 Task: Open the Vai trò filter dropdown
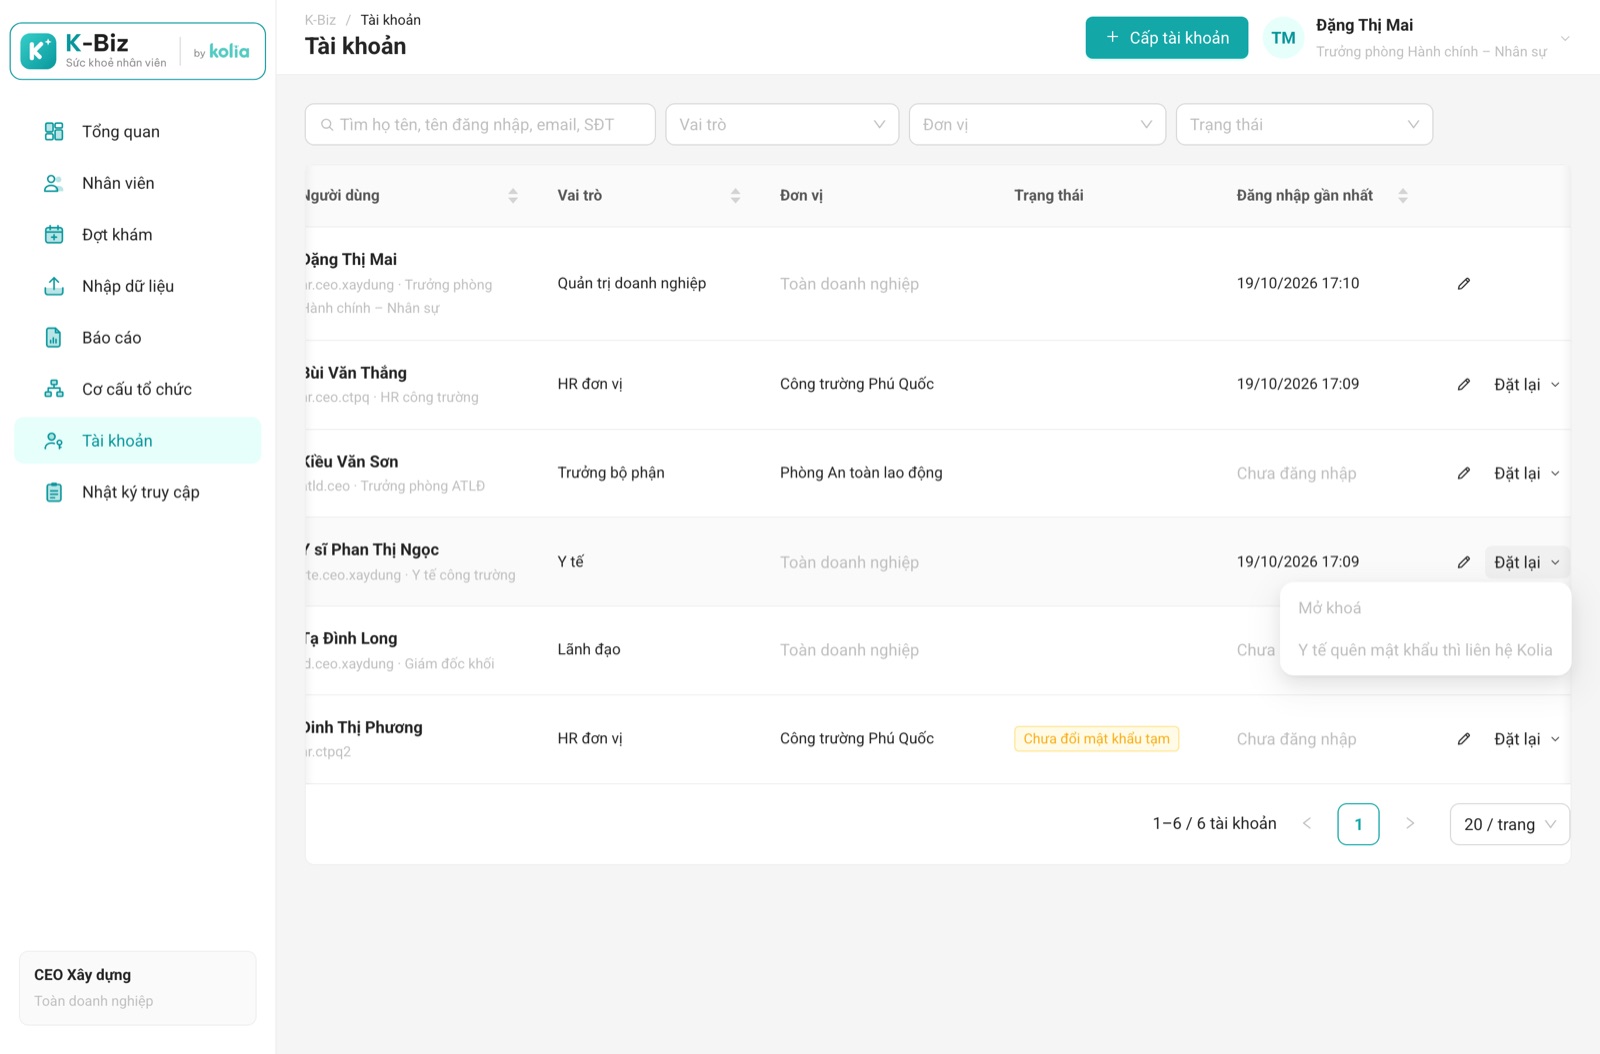click(782, 125)
